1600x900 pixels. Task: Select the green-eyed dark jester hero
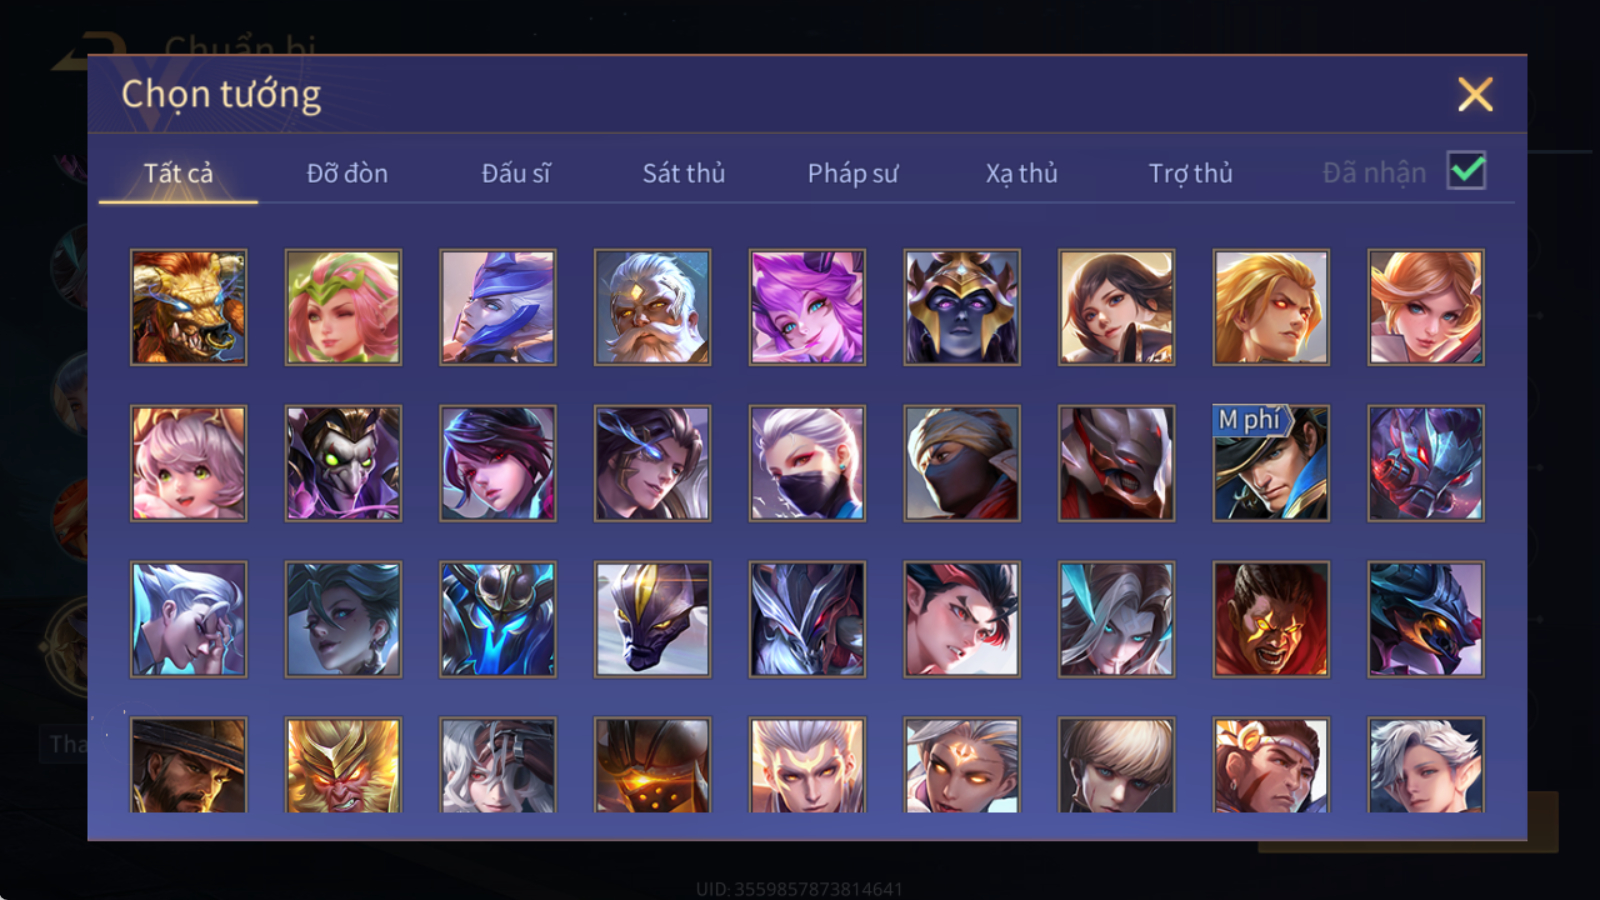click(343, 463)
